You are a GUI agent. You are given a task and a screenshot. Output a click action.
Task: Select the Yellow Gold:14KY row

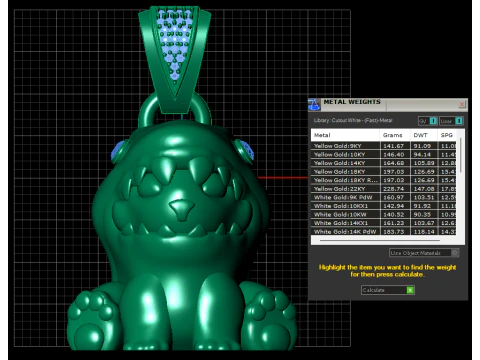384,163
